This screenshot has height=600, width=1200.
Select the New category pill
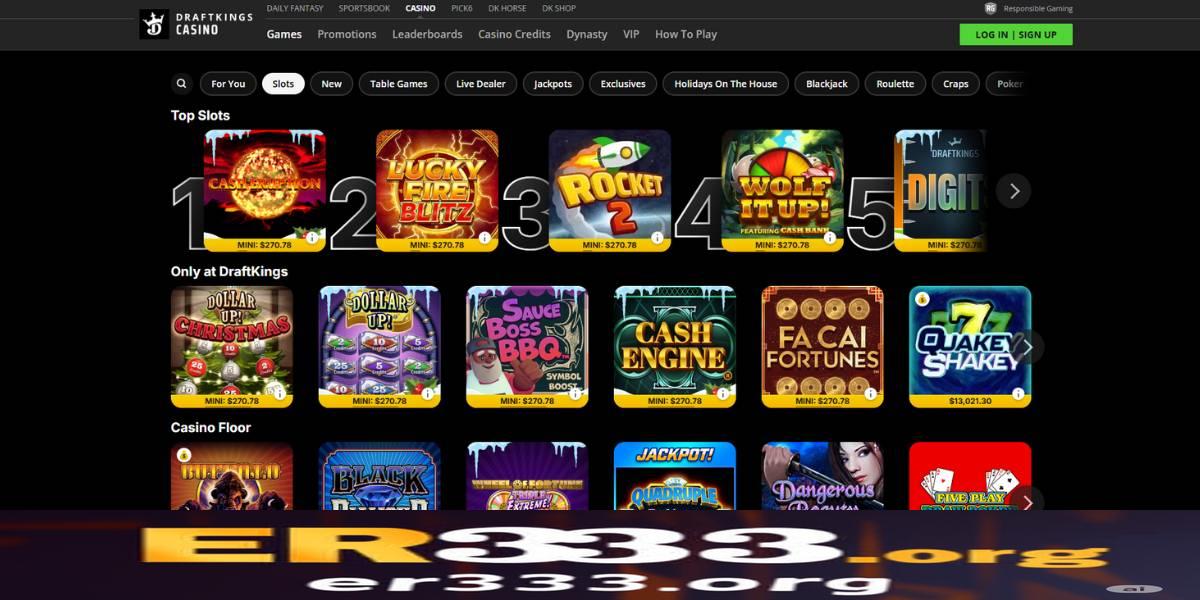[331, 84]
